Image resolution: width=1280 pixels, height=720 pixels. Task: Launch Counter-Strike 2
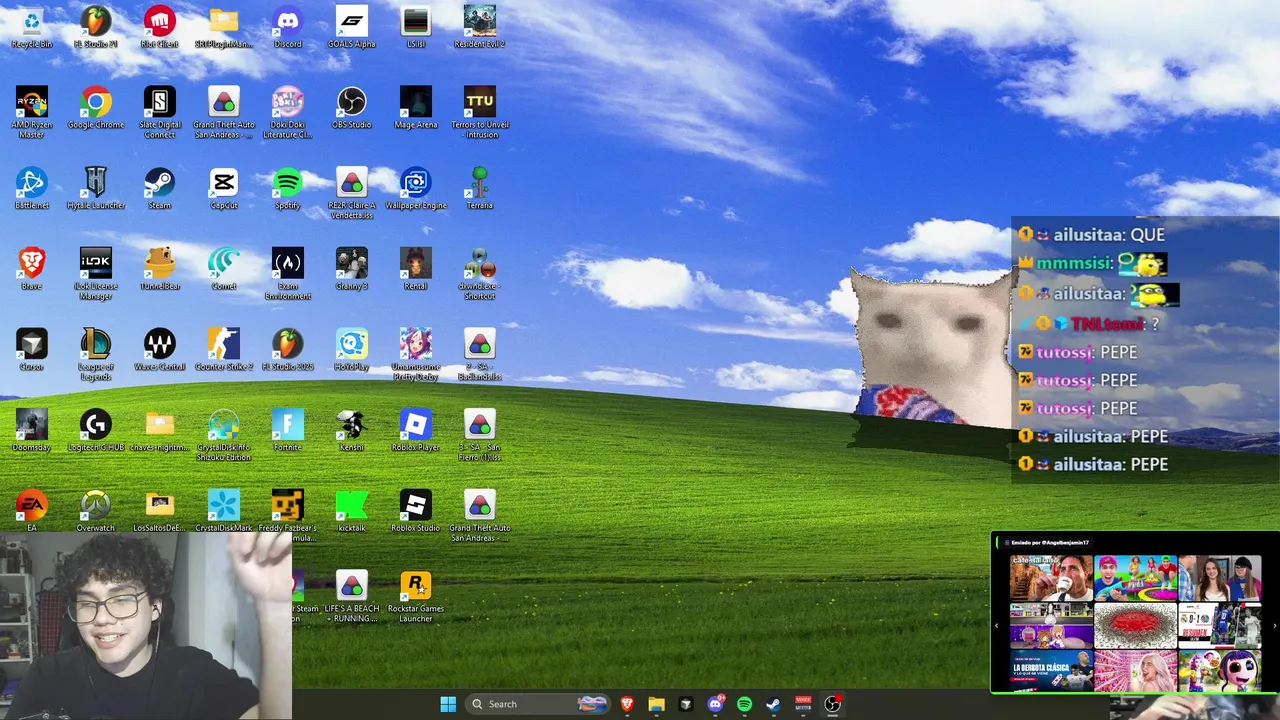(223, 350)
